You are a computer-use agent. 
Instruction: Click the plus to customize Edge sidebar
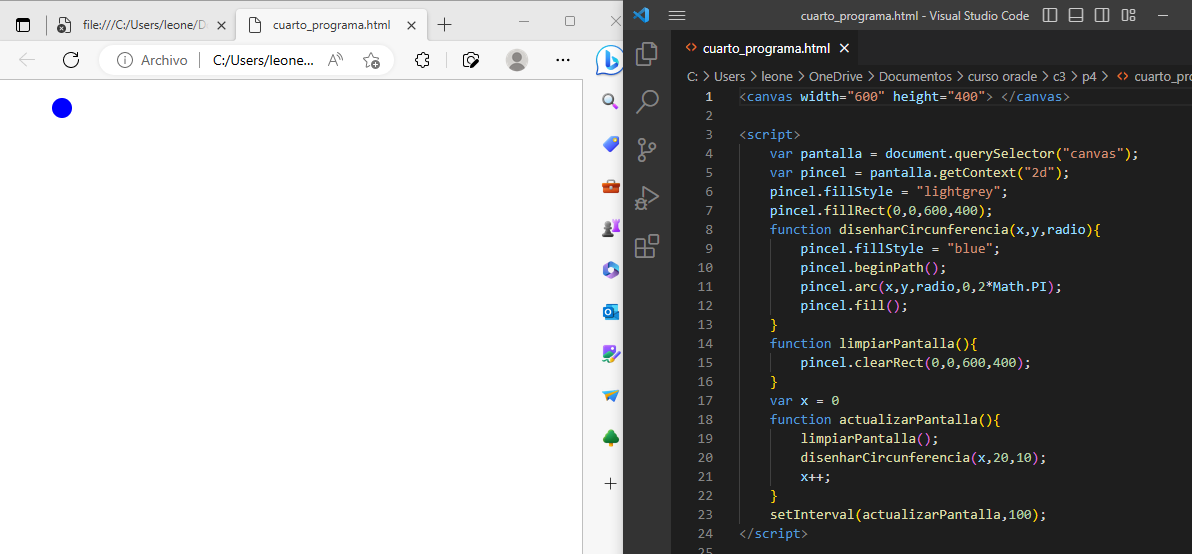coord(610,483)
